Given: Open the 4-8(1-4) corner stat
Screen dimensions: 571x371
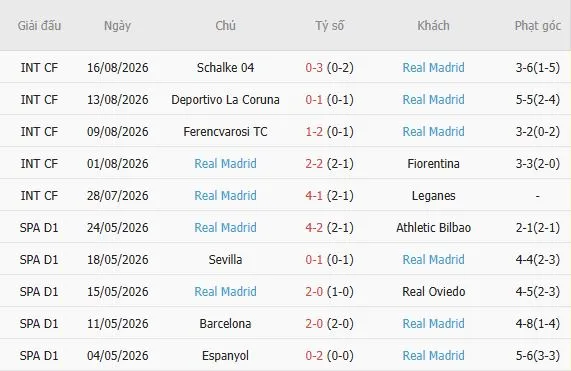Looking at the screenshot, I should pos(537,324).
